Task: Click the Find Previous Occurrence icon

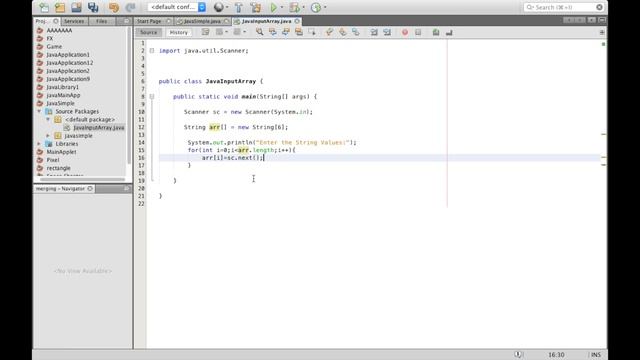Action: tap(273, 32)
